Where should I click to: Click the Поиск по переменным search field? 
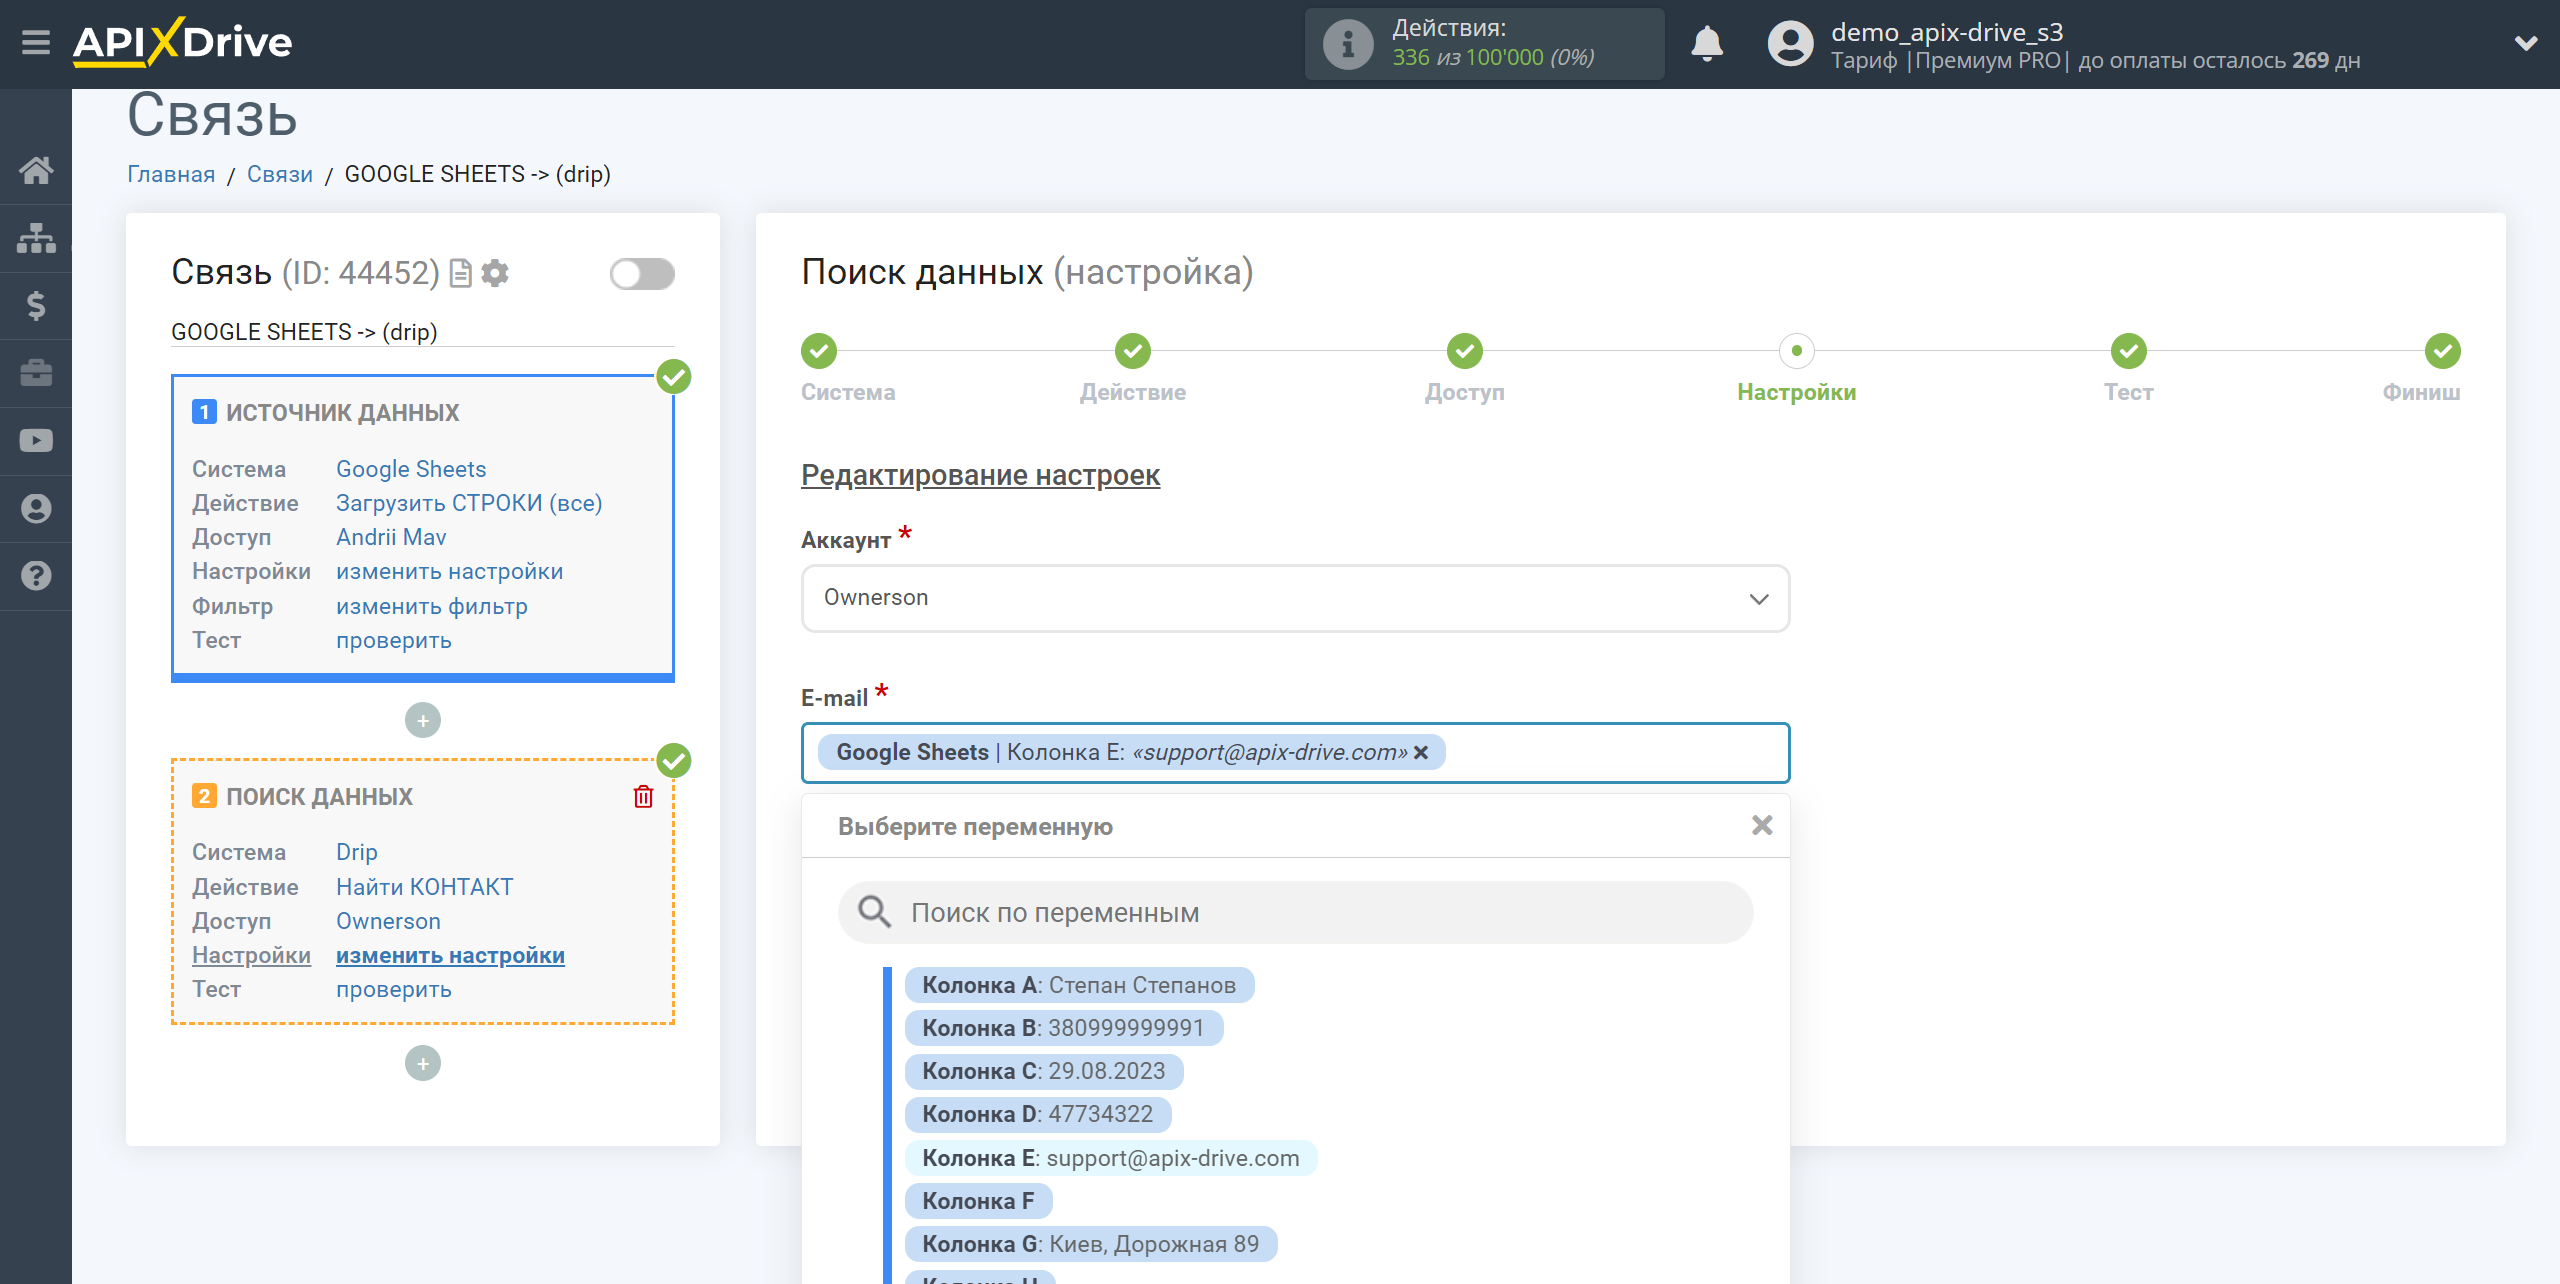pos(1295,912)
